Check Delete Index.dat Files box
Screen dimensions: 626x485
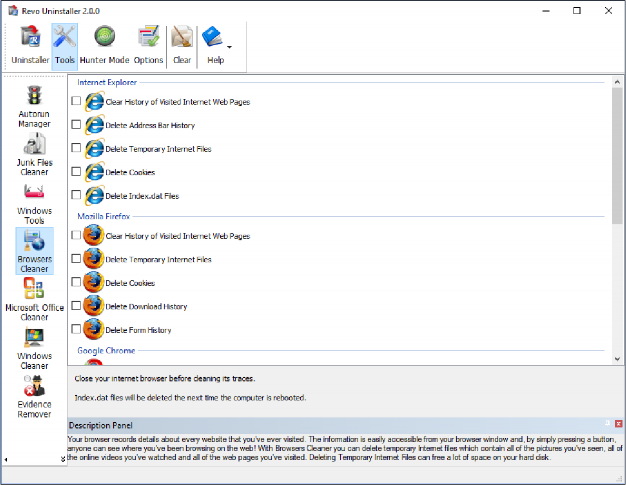coord(76,195)
